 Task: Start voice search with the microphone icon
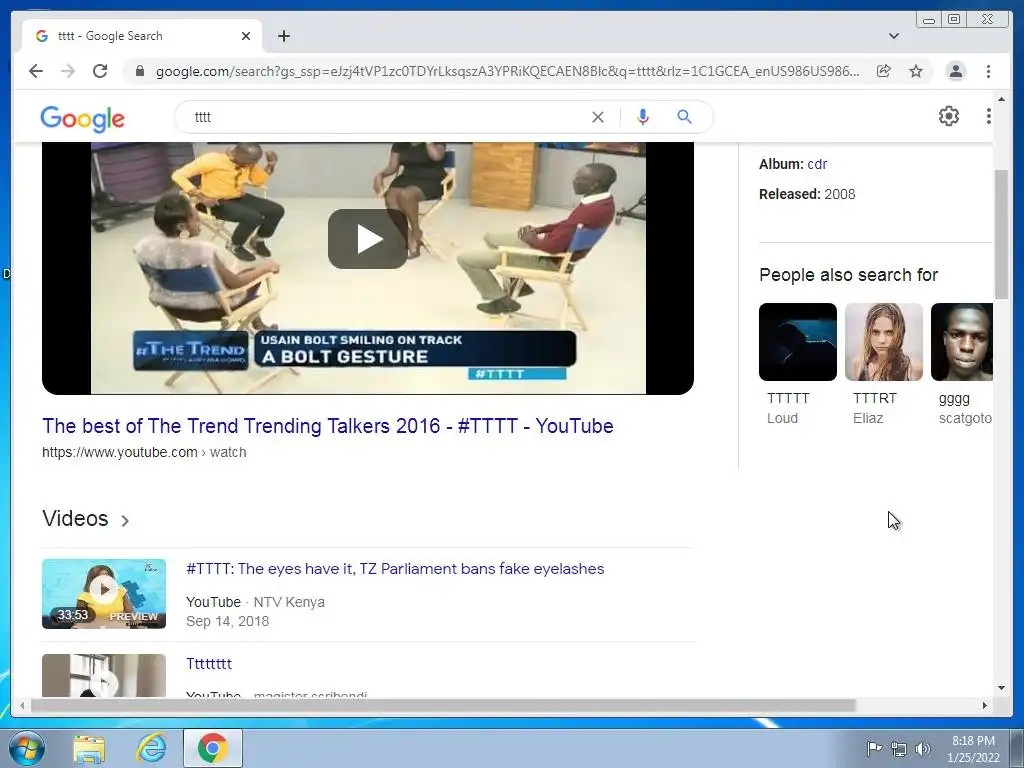[x=643, y=117]
